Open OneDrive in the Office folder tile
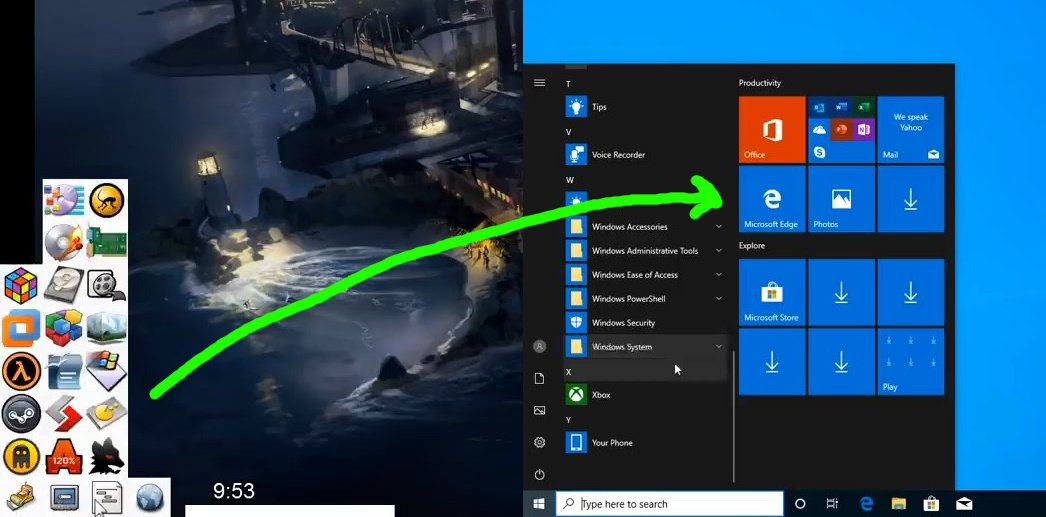 click(819, 129)
